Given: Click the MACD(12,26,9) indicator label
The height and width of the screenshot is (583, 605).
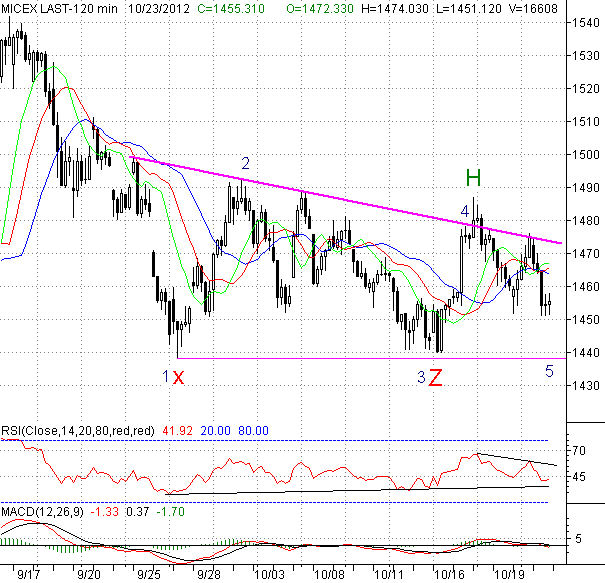Looking at the screenshot, I should [42, 512].
